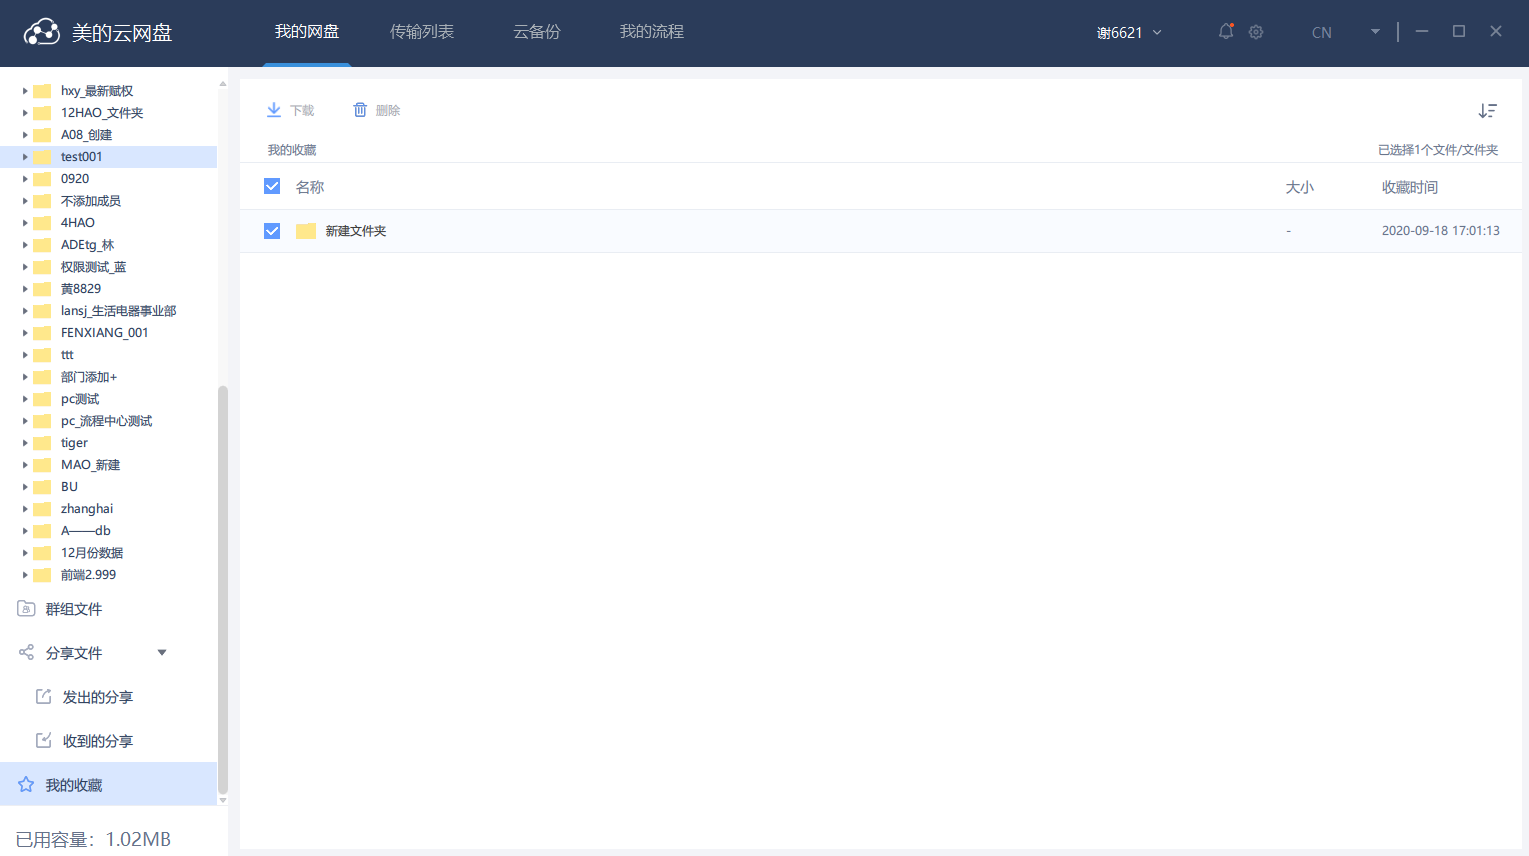Click the folder icon of pc测试
Screen dimensions: 1529x856
(42, 399)
